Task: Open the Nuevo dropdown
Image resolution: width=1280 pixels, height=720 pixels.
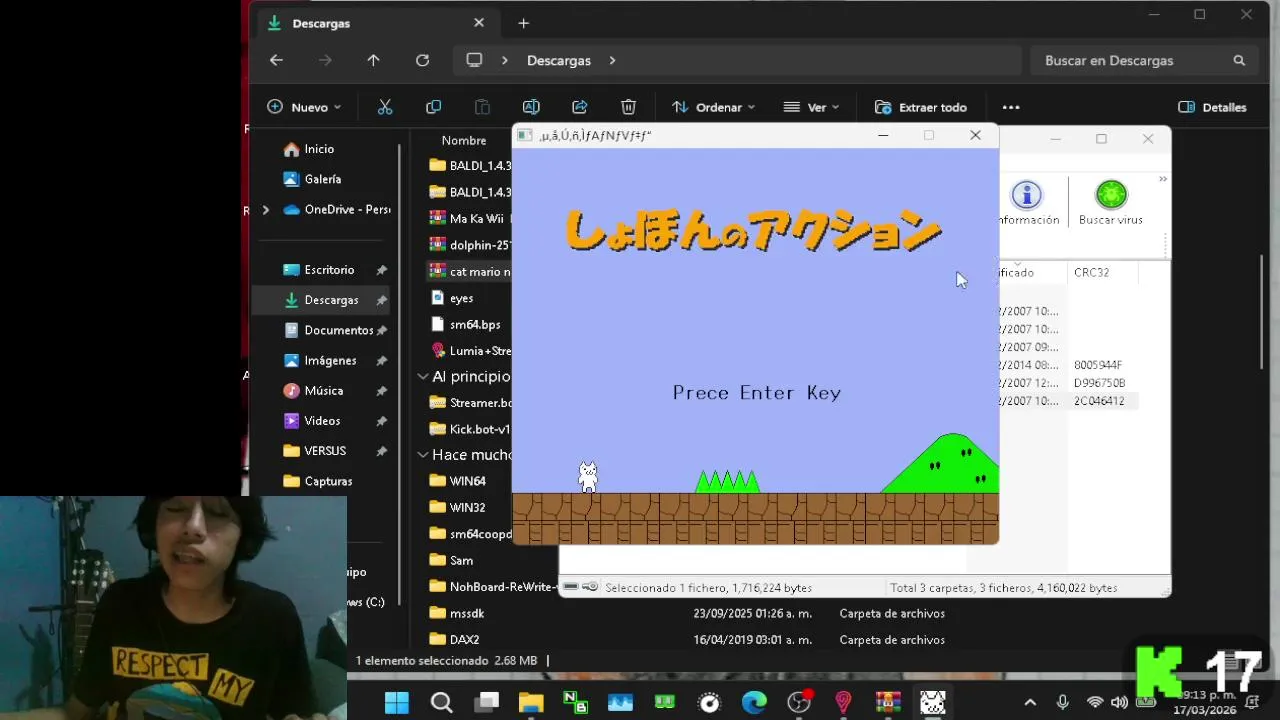Action: coord(304,107)
